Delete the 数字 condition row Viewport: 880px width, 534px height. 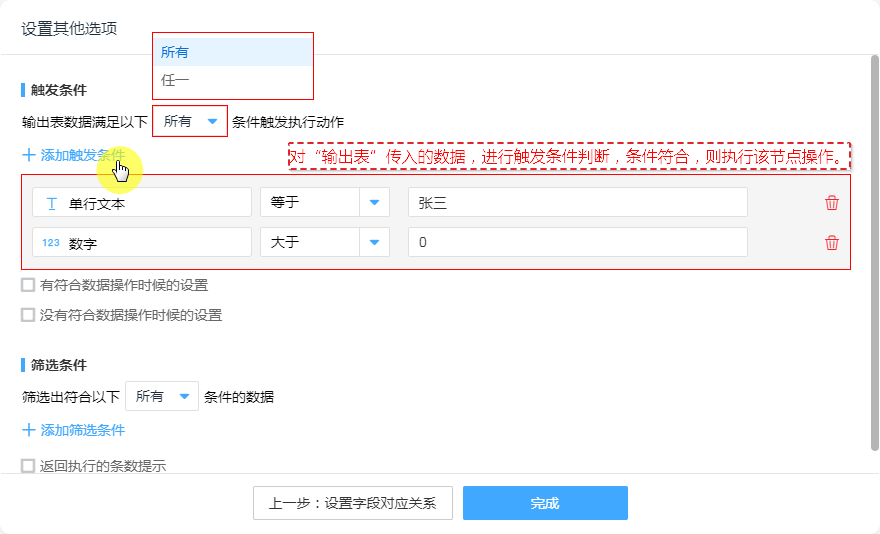pos(831,243)
